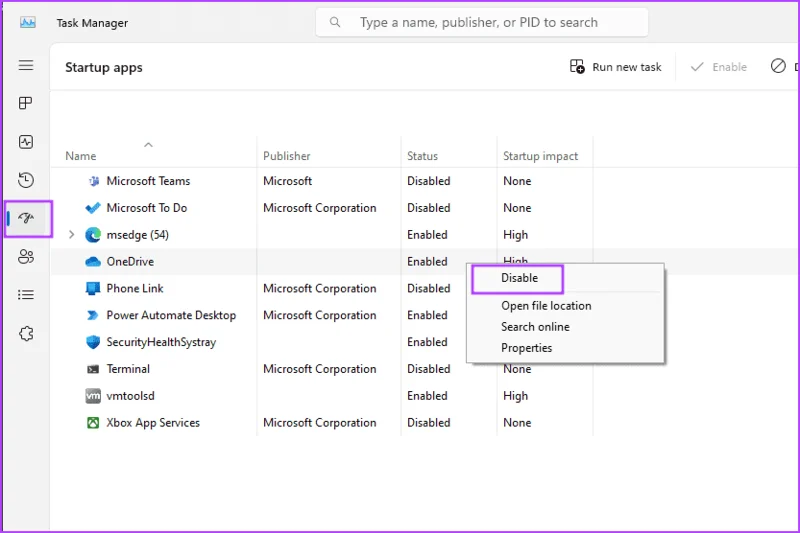This screenshot has width=800, height=533.
Task: Click the Terminal app icon
Action: 93,369
